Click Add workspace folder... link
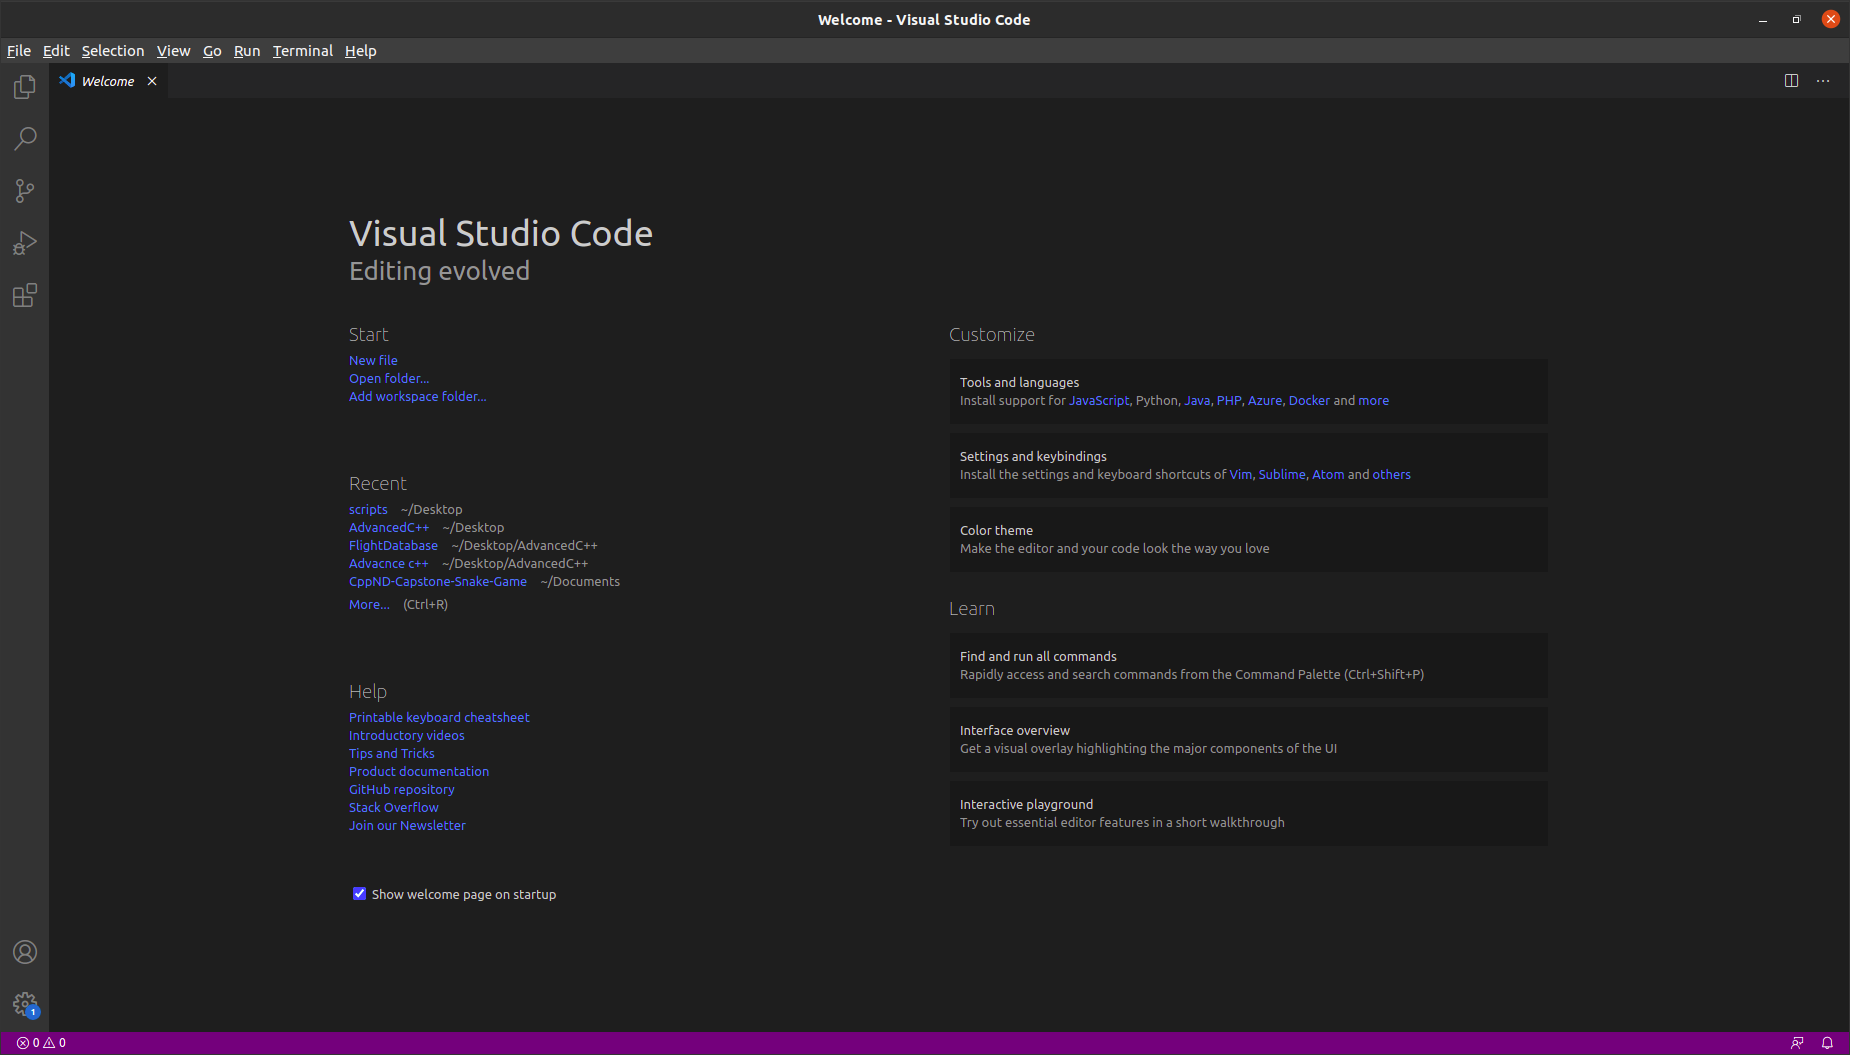 tap(418, 396)
